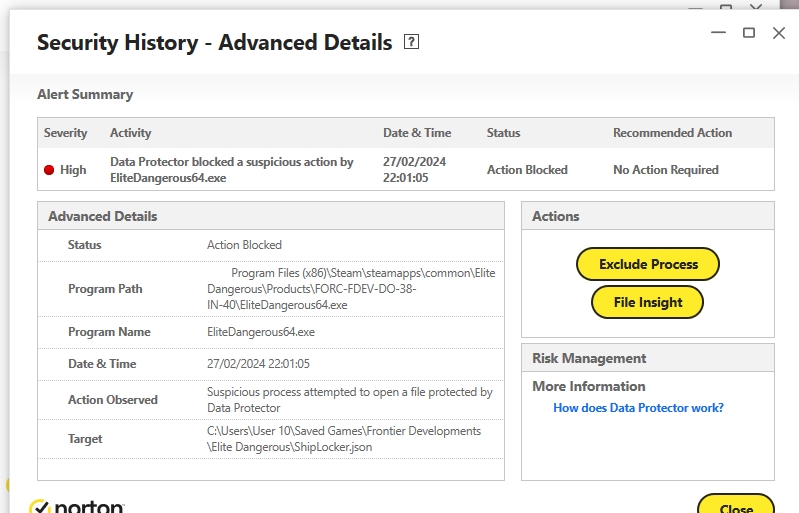Click the Advanced Details date value
This screenshot has height=513, width=799.
[258, 364]
